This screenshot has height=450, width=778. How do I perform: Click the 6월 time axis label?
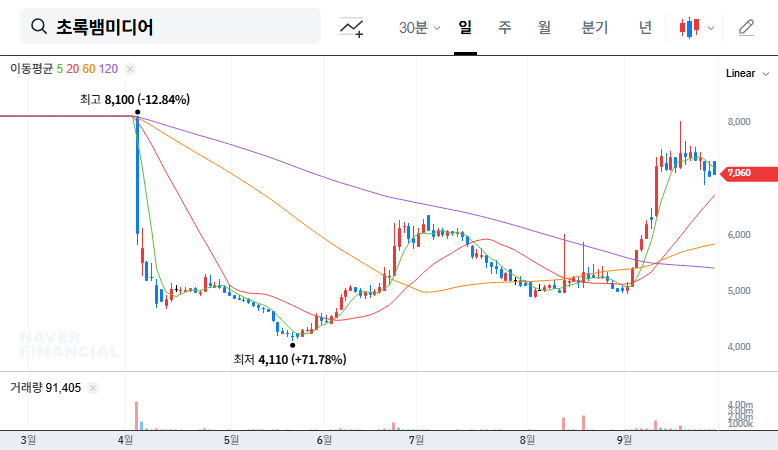point(324,440)
